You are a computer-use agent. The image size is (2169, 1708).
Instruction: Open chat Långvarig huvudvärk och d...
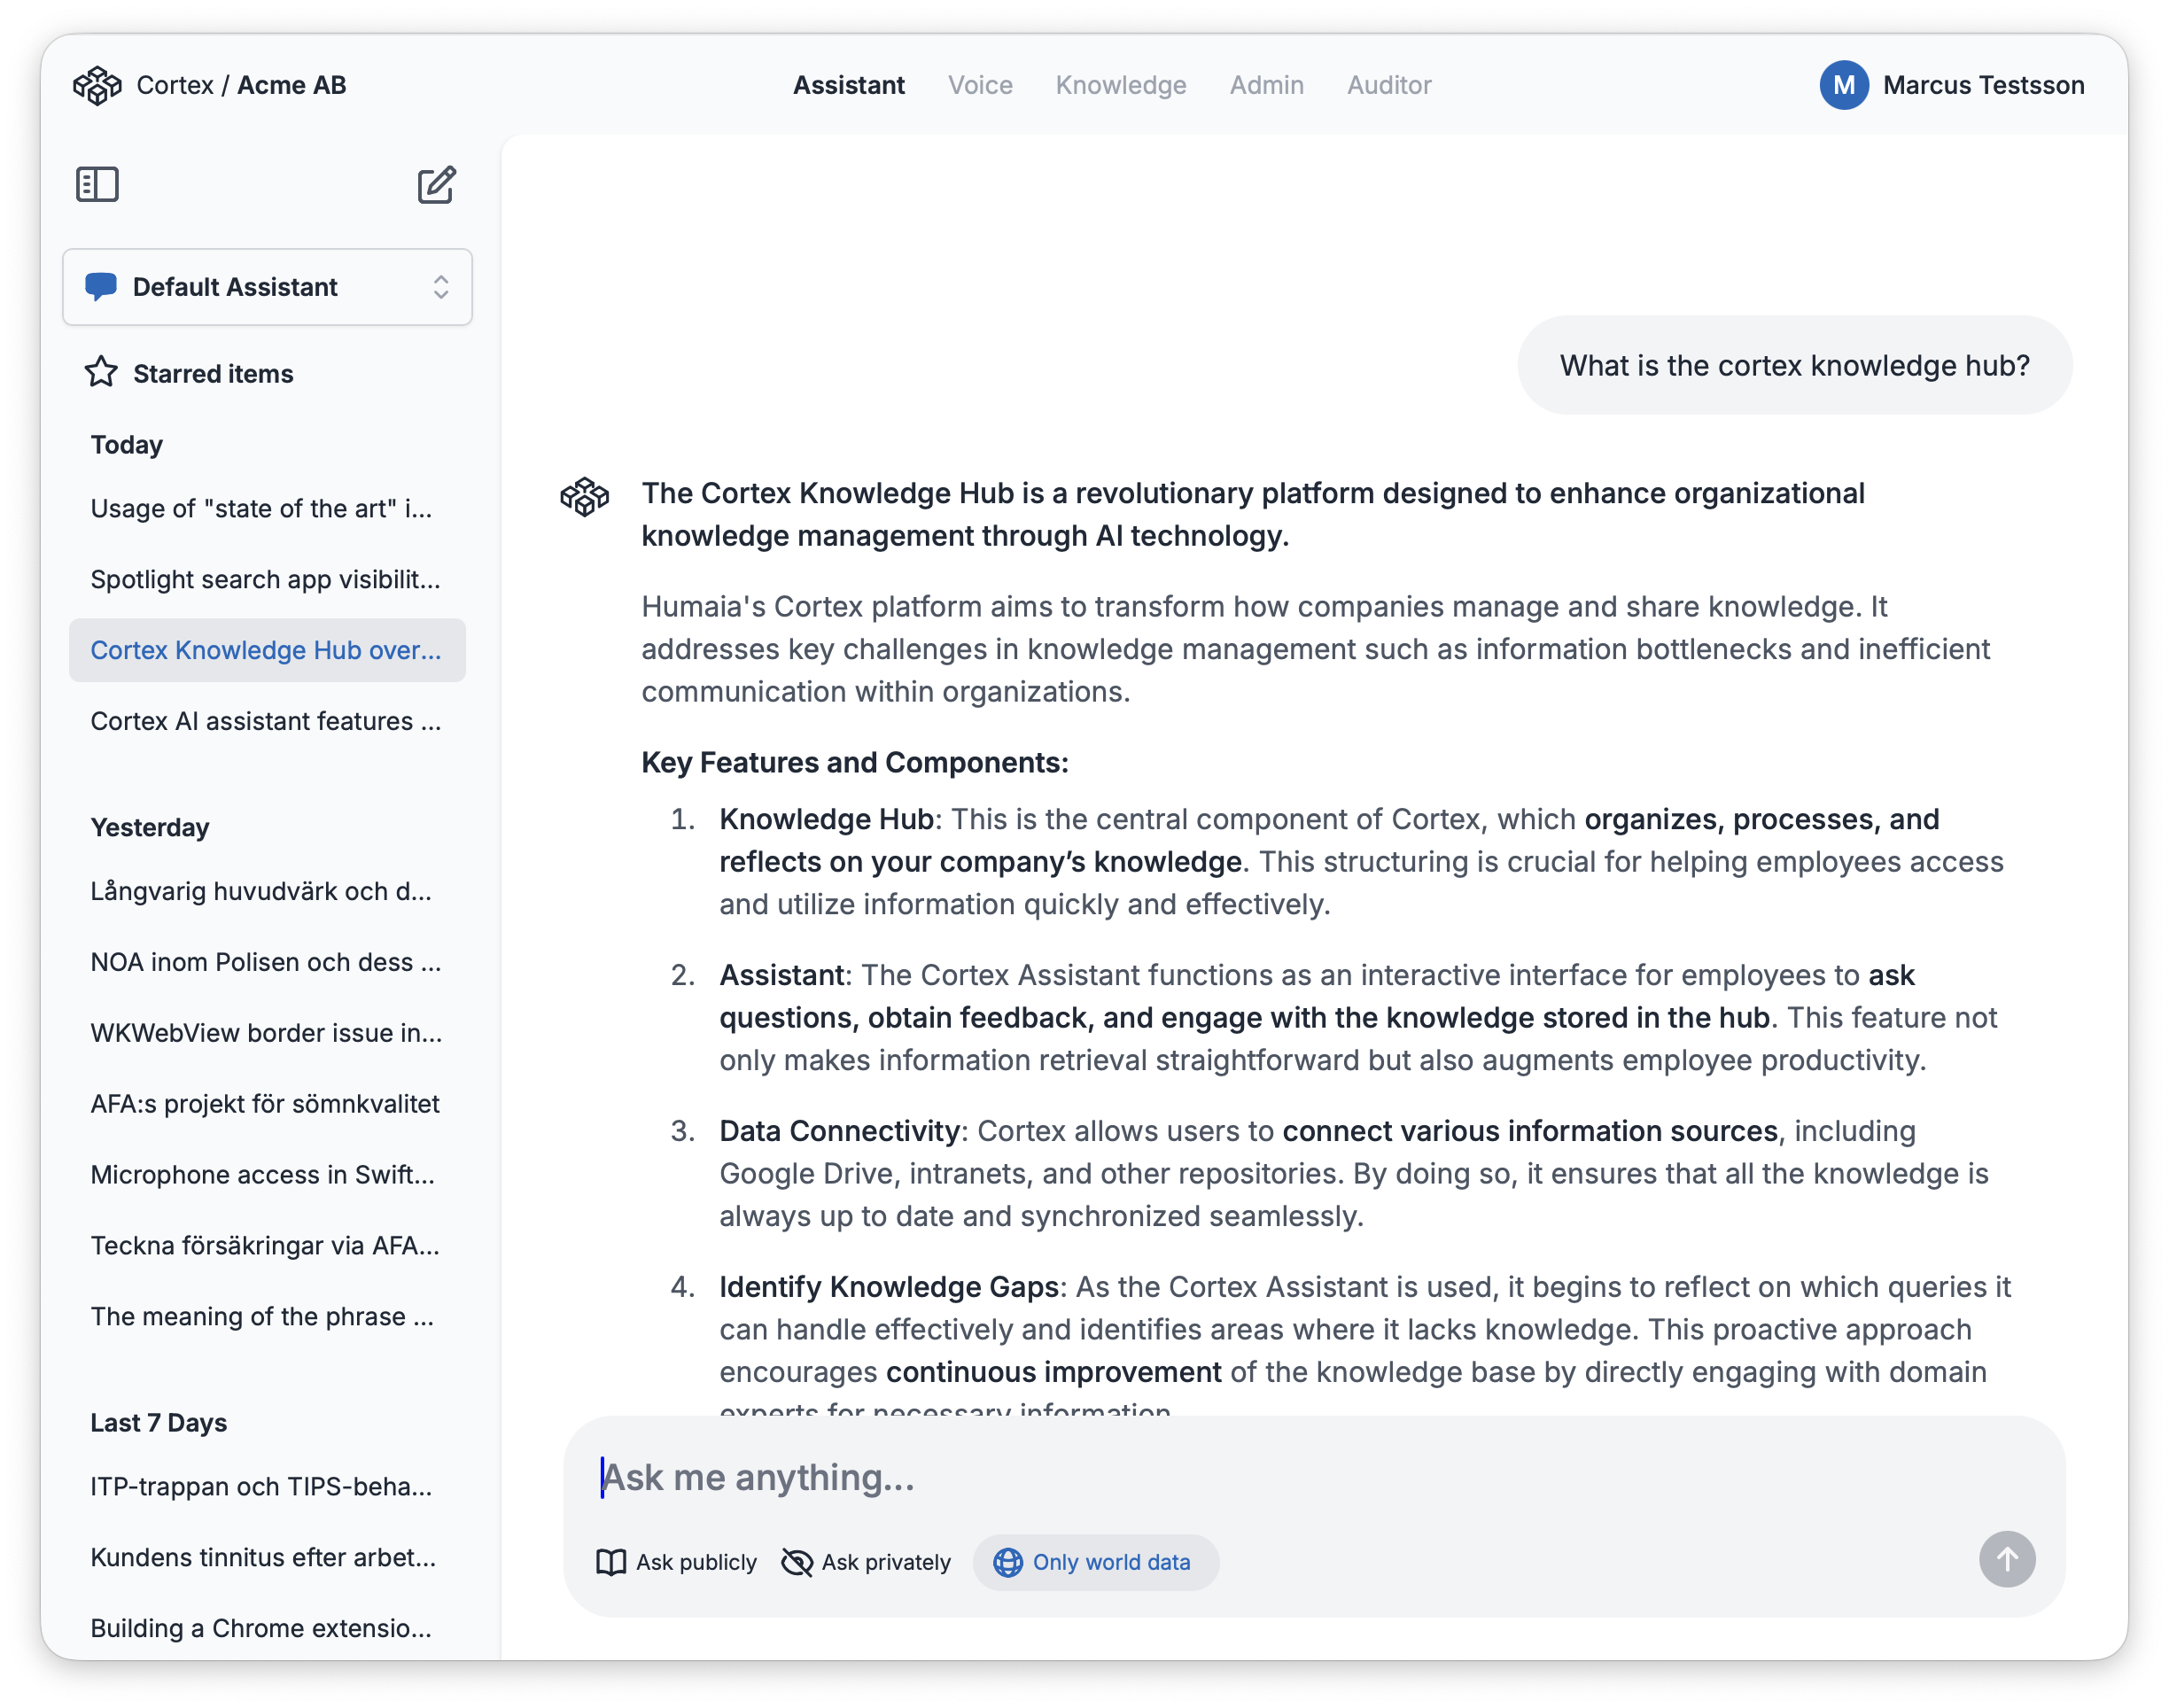click(267, 891)
